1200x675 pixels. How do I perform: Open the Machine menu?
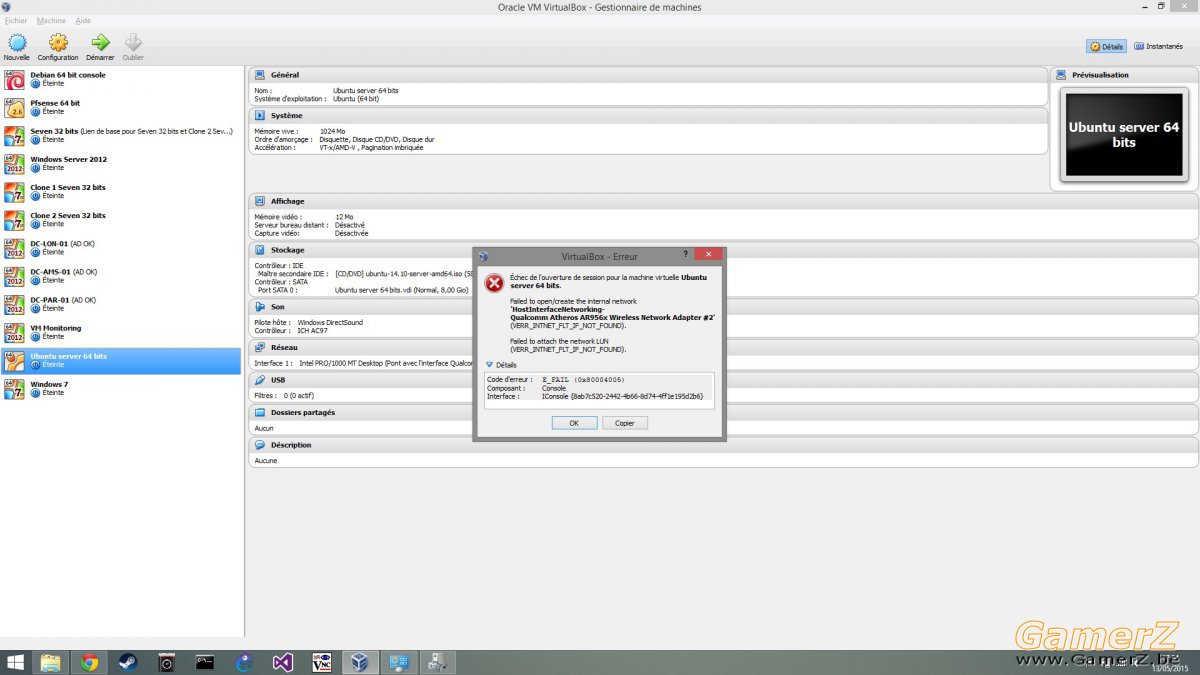coord(51,20)
